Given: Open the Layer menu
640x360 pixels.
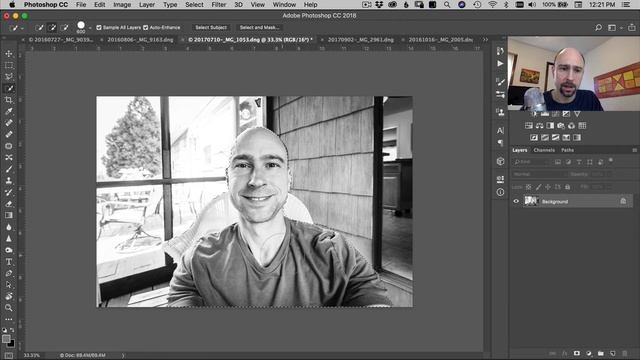Looking at the screenshot, I should [147, 5].
